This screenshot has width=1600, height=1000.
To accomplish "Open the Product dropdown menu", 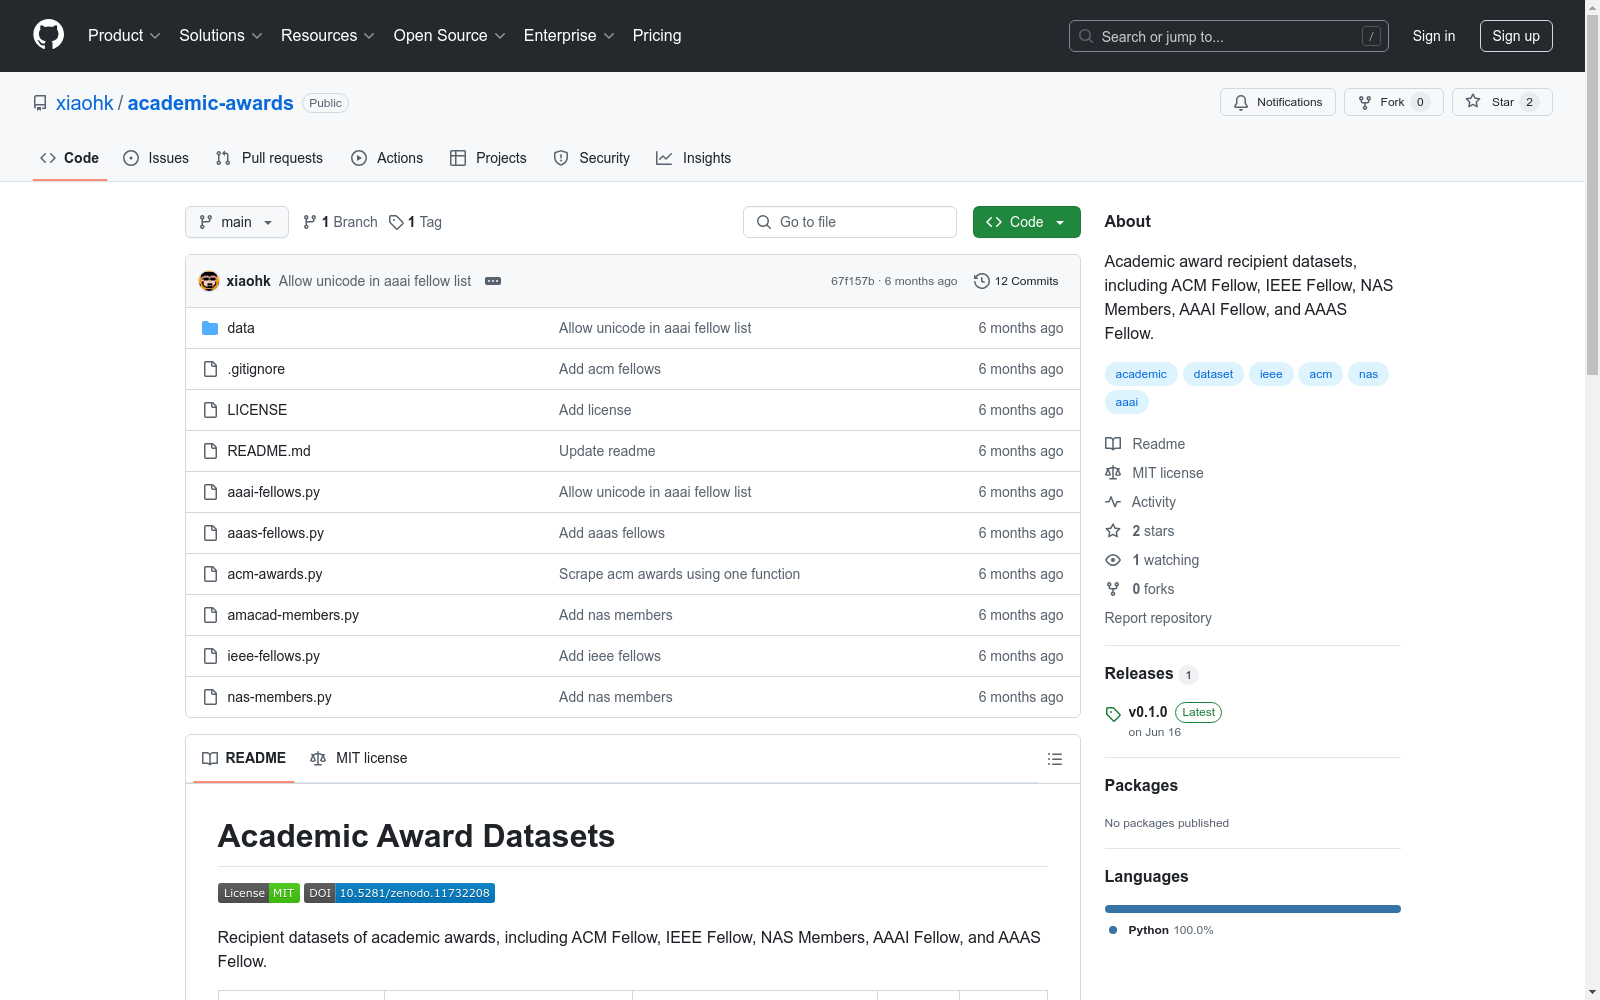I will [124, 36].
